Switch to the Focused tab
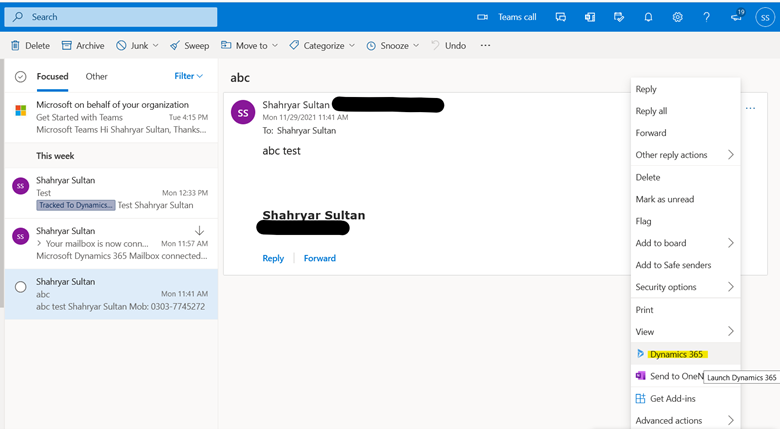The image size is (780, 429). coord(52,77)
